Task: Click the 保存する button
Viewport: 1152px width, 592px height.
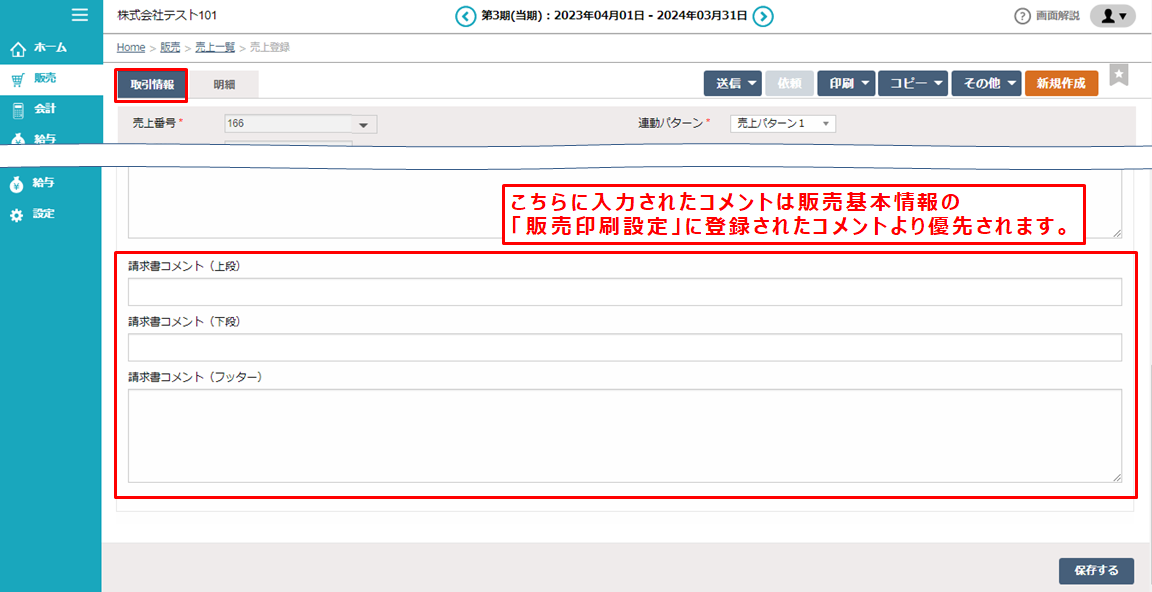Action: [1095, 570]
